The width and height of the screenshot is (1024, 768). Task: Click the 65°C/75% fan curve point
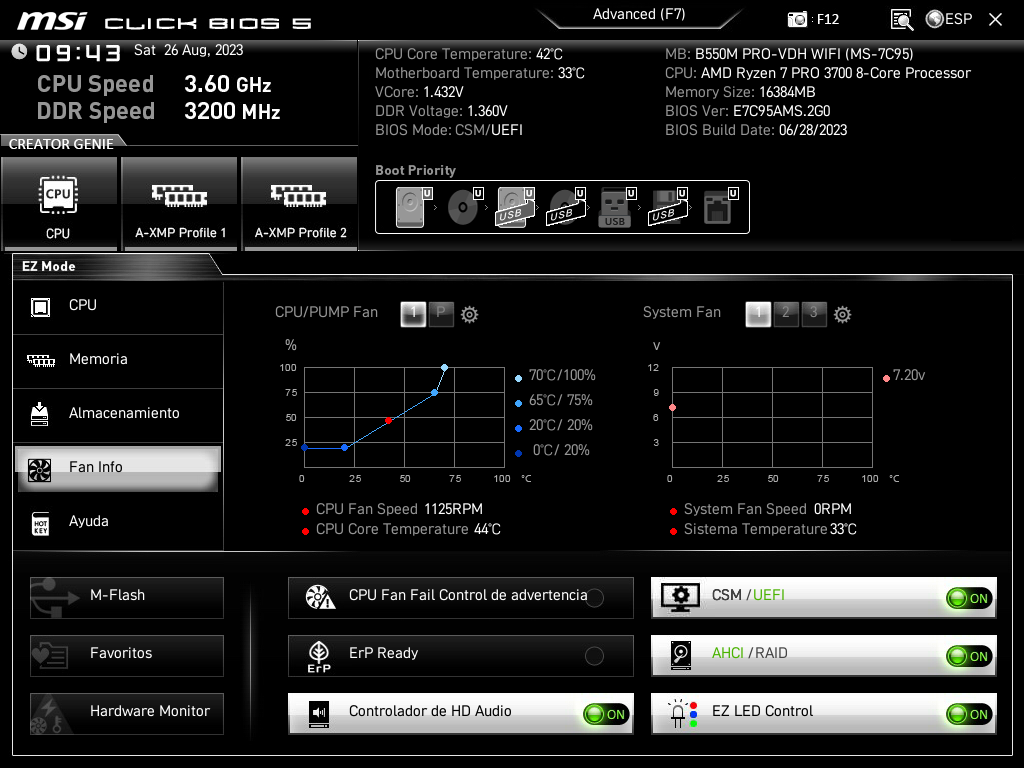tap(434, 392)
